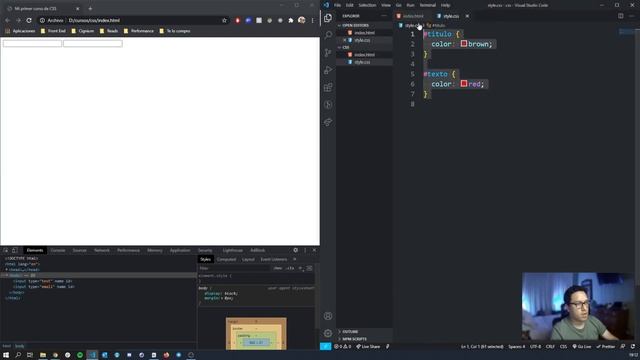This screenshot has height=360, width=640.
Task: Open the Accounts icon in VS Code activity bar
Action: click(328, 316)
